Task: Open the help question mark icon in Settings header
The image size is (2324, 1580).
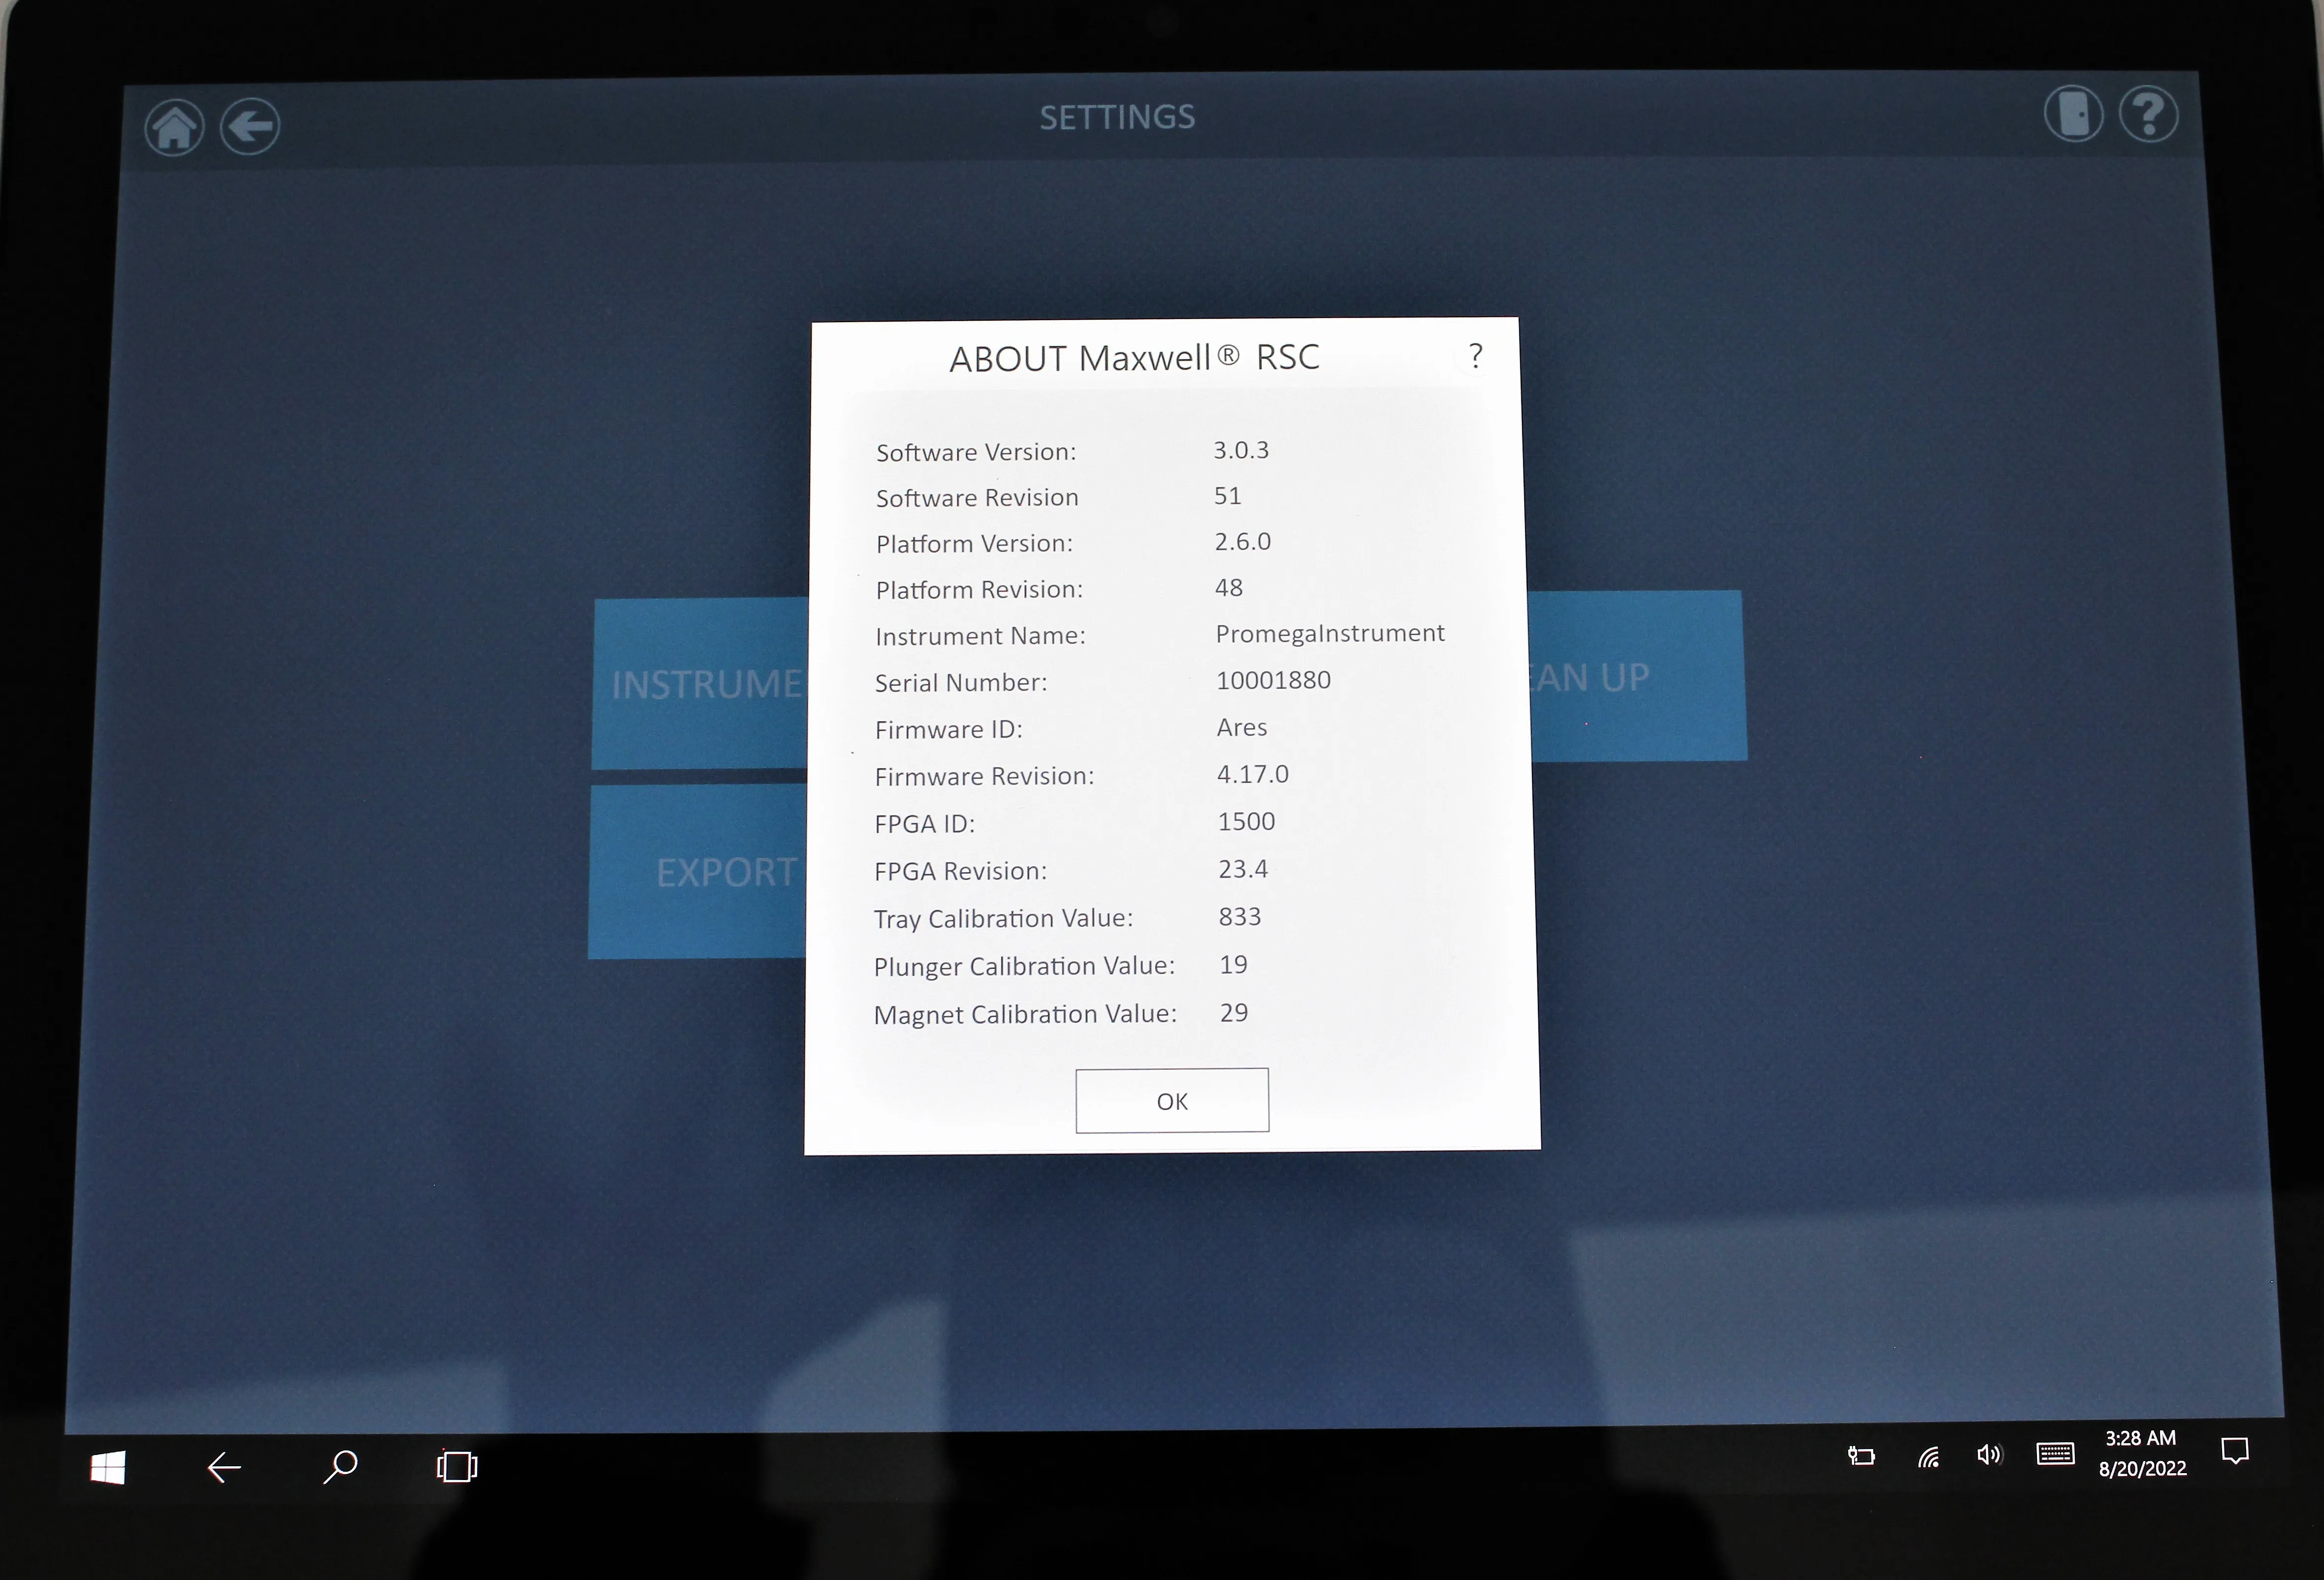Action: coord(2148,114)
